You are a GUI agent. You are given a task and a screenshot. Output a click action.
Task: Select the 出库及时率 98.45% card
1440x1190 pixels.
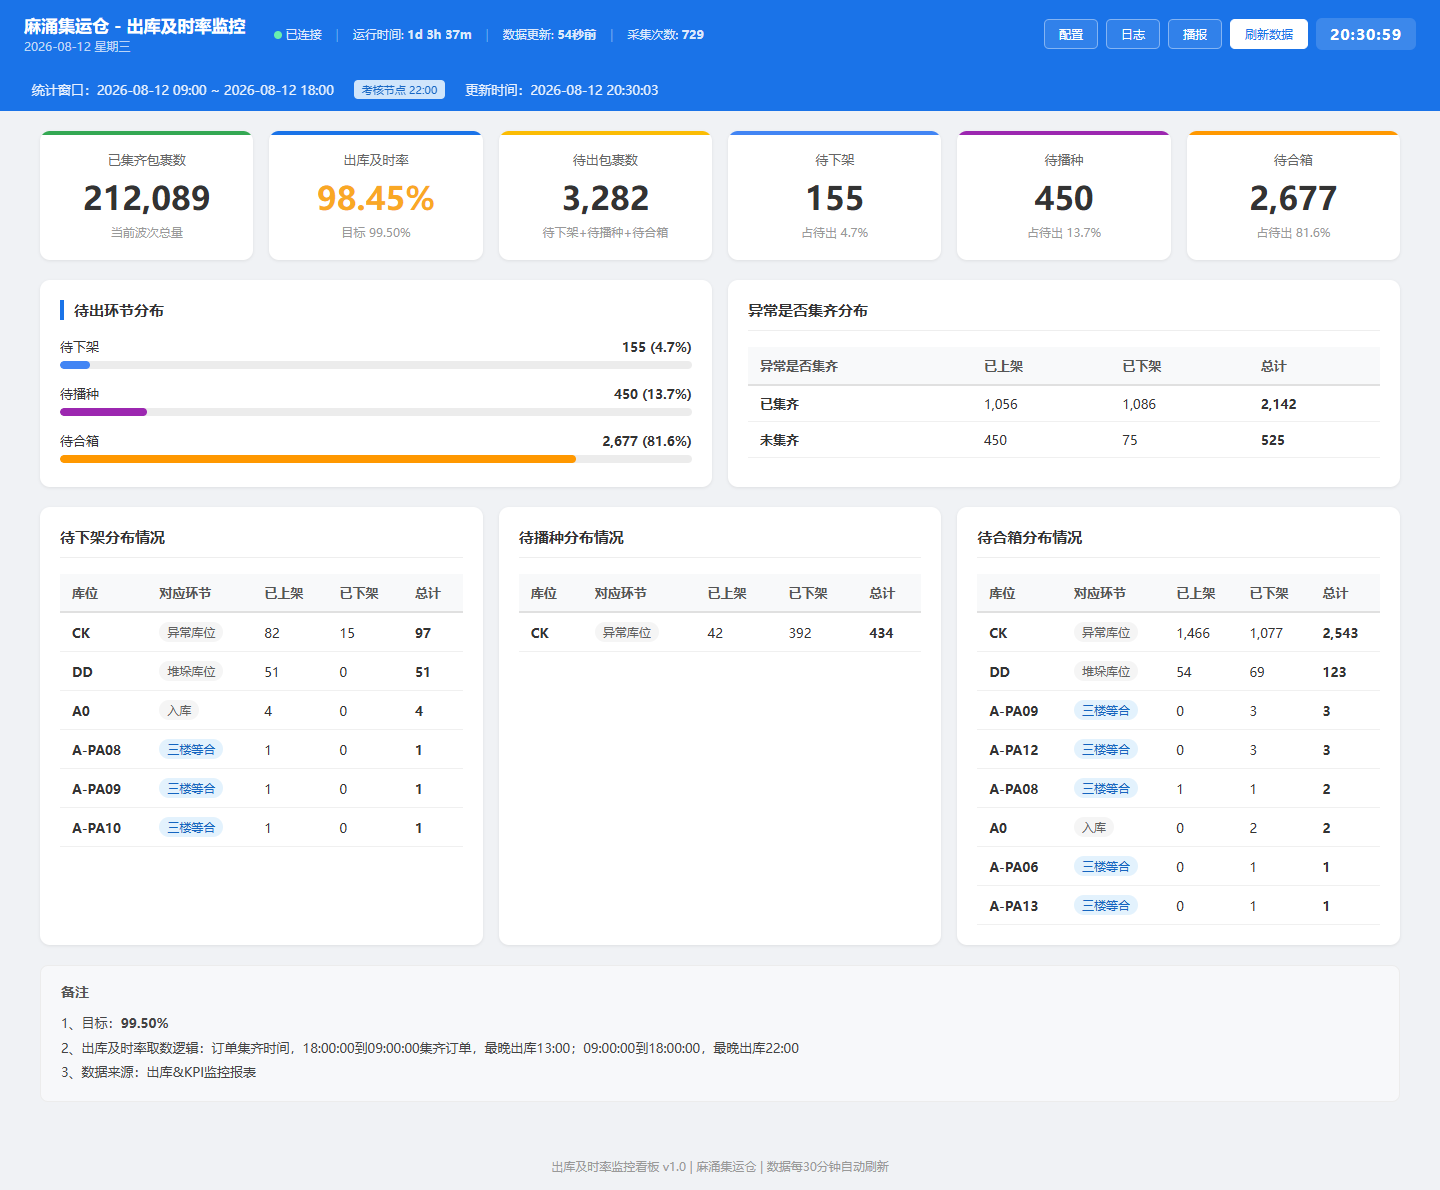(376, 196)
